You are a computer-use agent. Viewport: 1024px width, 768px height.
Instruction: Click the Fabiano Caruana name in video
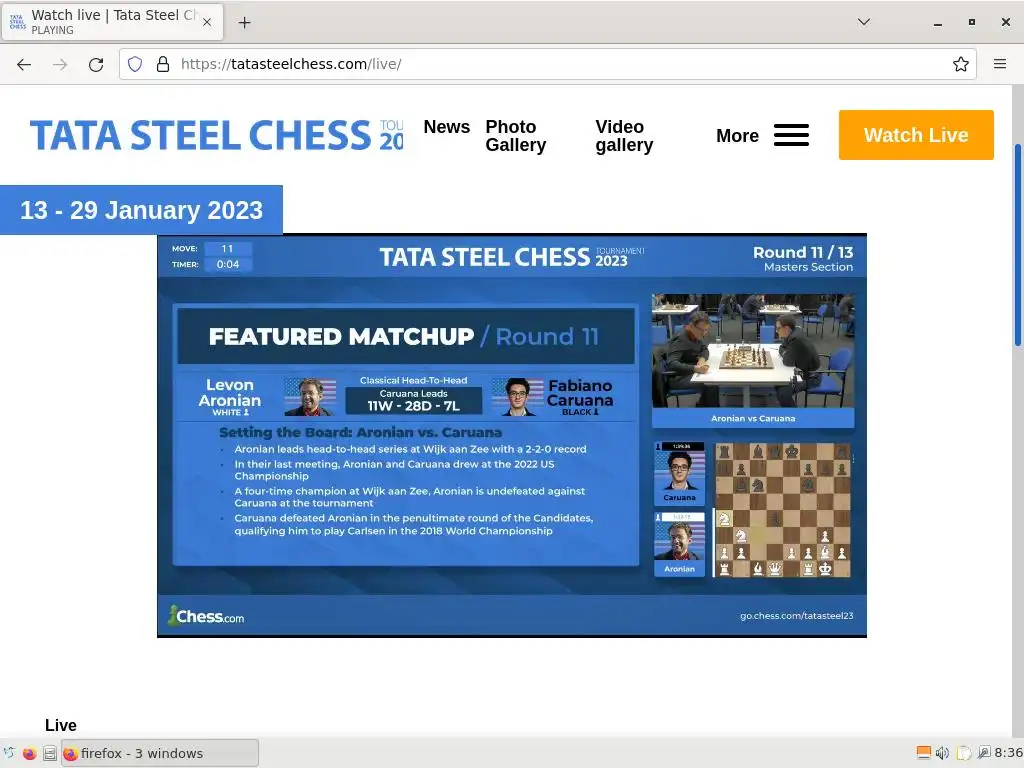[x=580, y=393]
